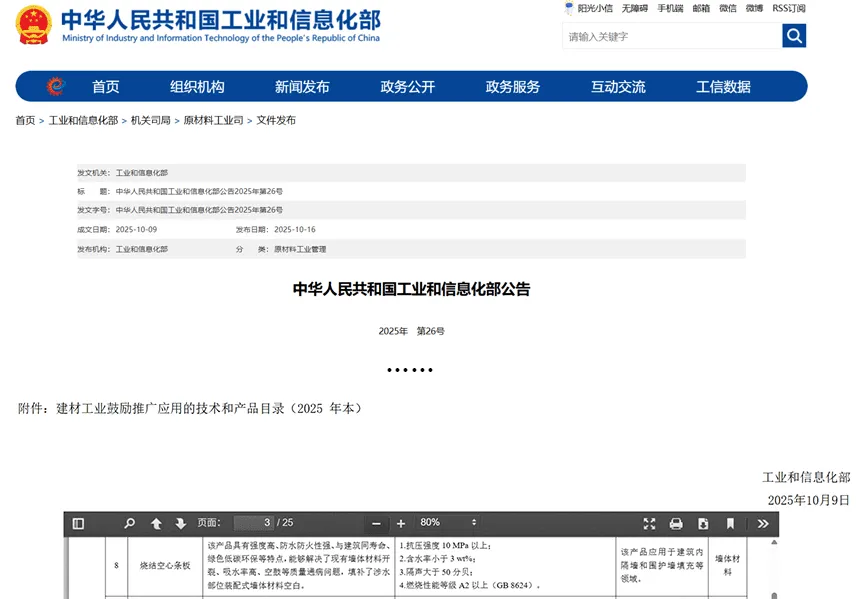Click the 原材料工业司 breadcrumb link

pos(213,120)
